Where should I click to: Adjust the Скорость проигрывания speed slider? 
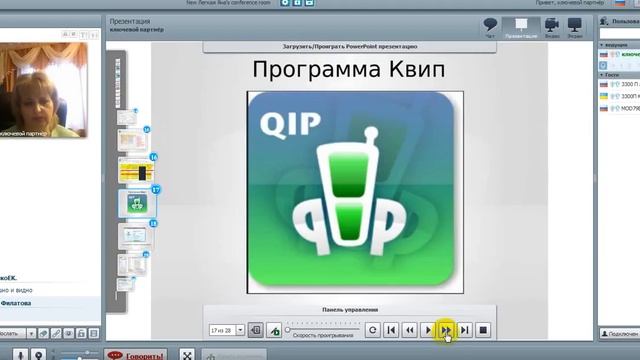pos(288,329)
